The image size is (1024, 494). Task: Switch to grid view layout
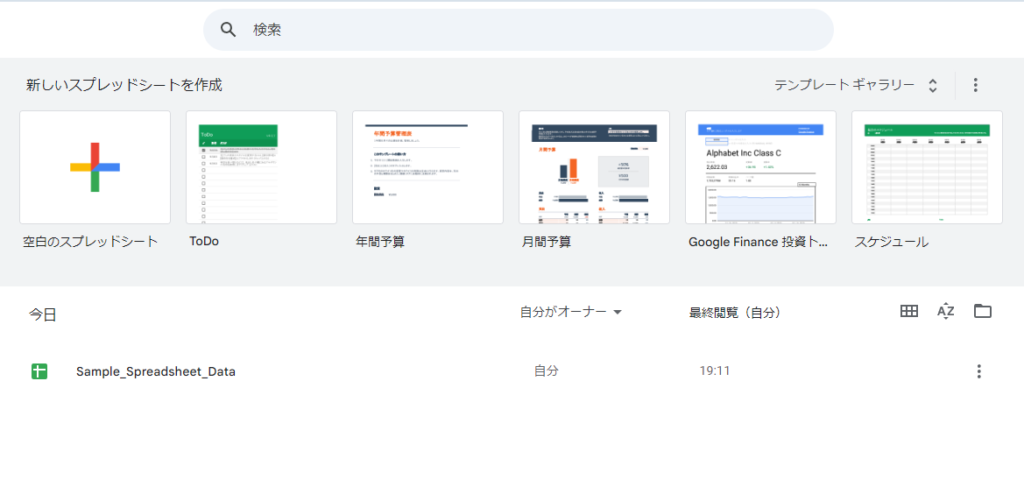pos(909,312)
